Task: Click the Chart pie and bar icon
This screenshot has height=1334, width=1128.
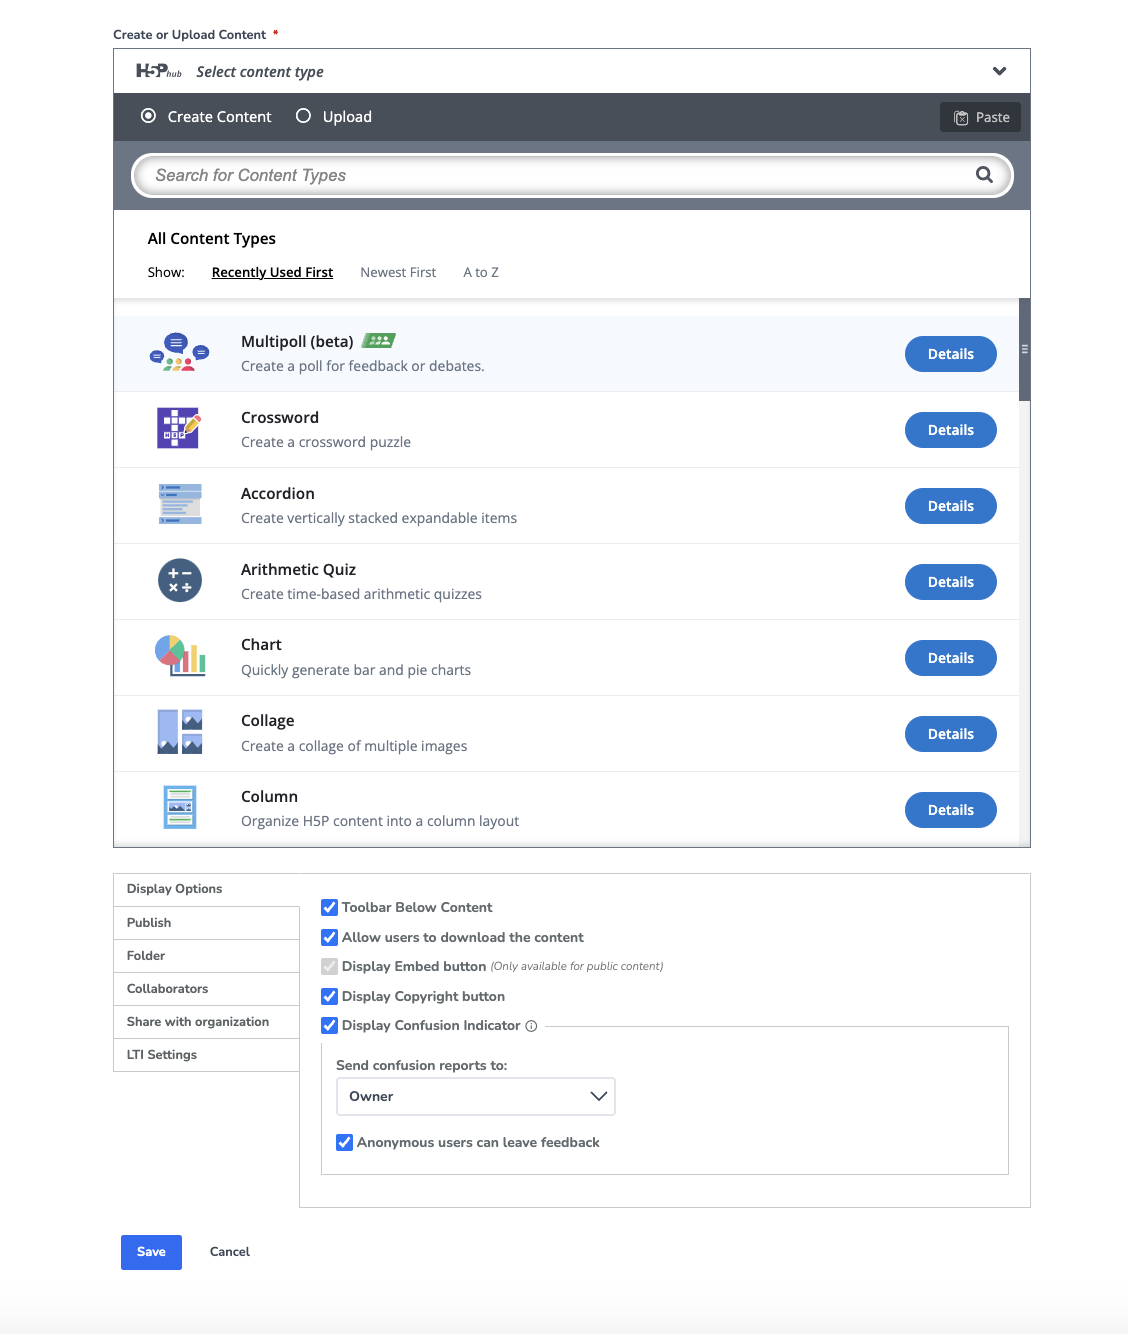Action: (180, 656)
